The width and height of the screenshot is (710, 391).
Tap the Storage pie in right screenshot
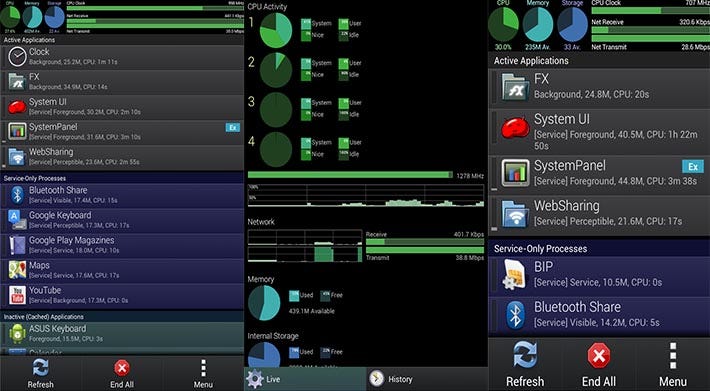572,24
